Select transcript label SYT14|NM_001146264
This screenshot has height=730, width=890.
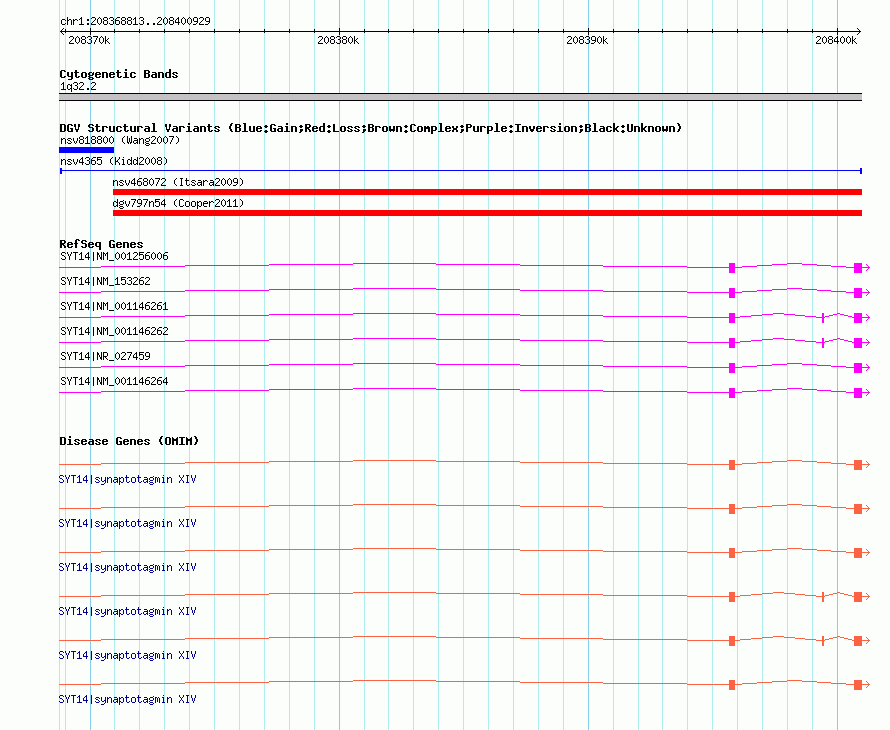[114, 381]
